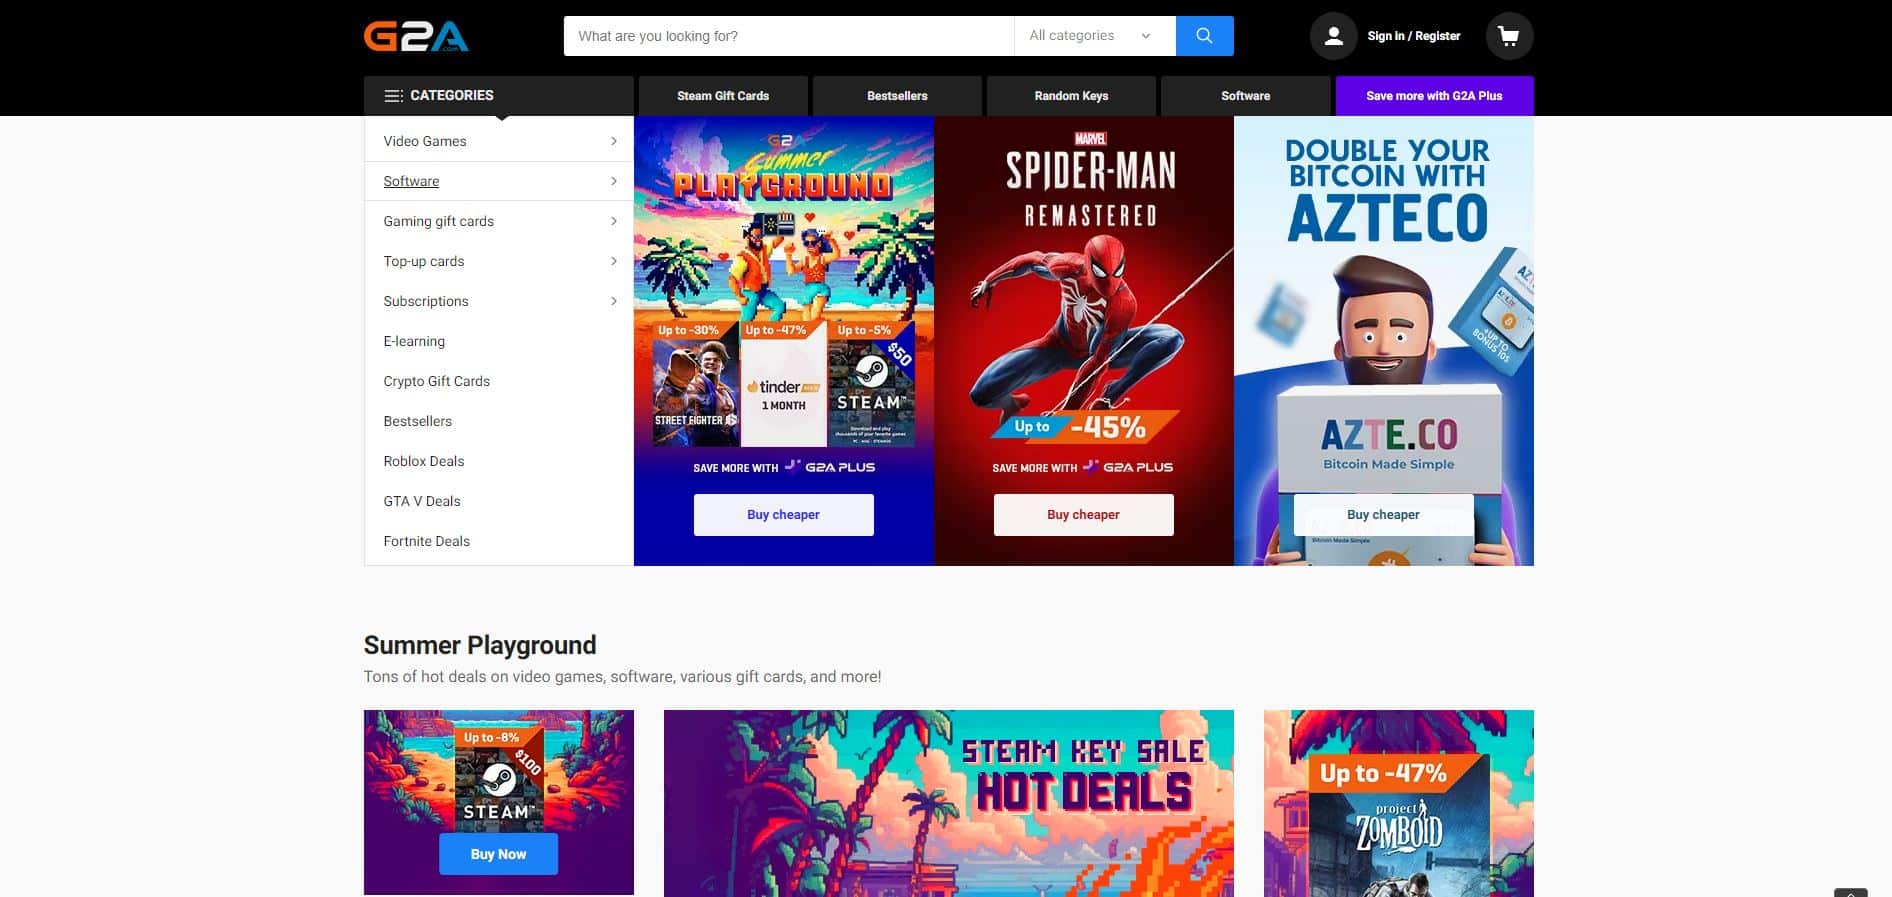Click Buy cheaper on Azteco banner
Screen dimensions: 1892x897
(x=1383, y=515)
